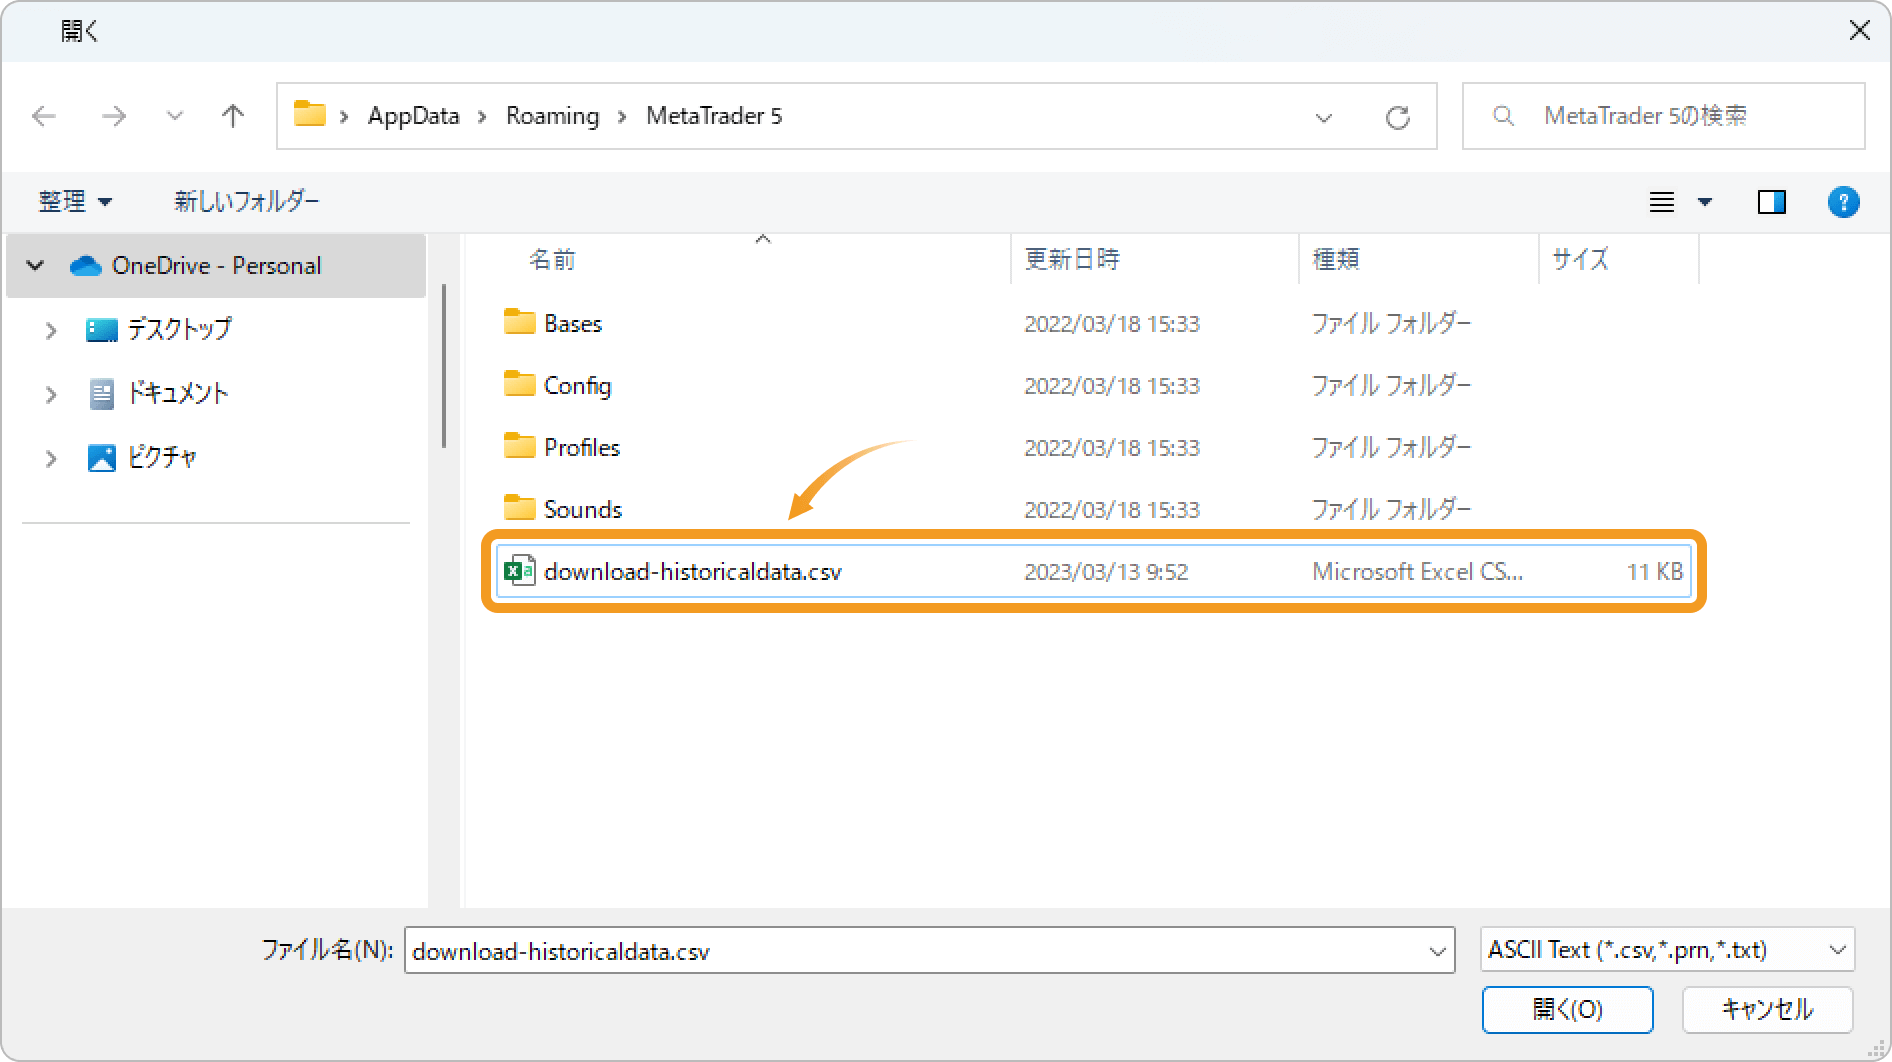Collapse OneDrive - Personal tree node
This screenshot has height=1062, width=1892.
pos(36,266)
